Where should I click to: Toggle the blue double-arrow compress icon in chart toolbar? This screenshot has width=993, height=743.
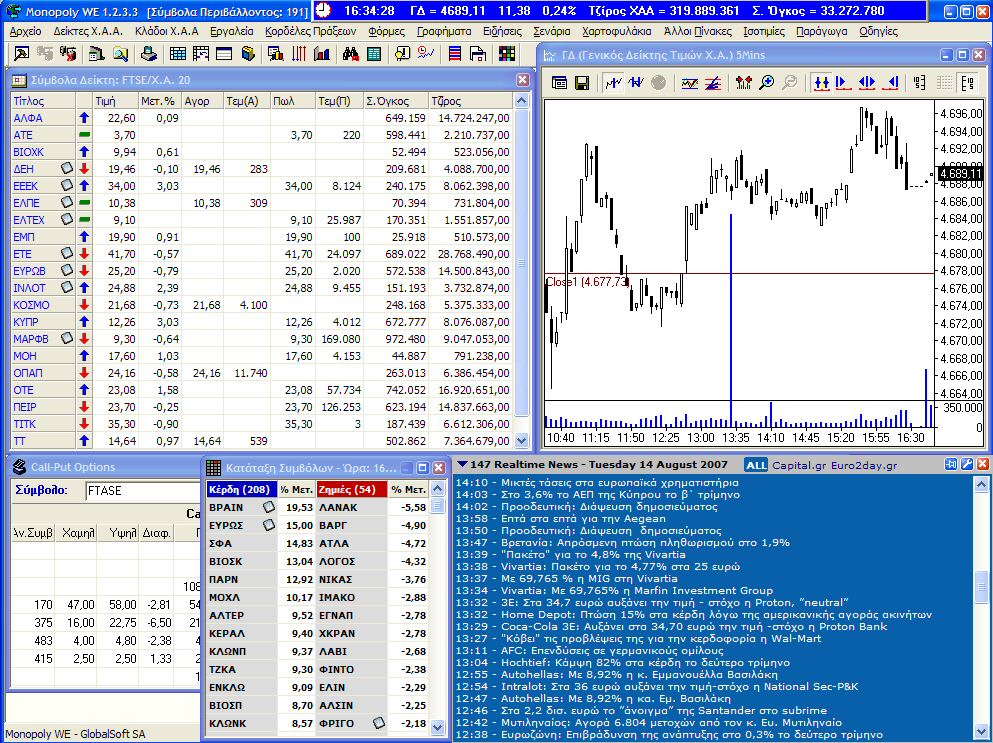coord(821,82)
